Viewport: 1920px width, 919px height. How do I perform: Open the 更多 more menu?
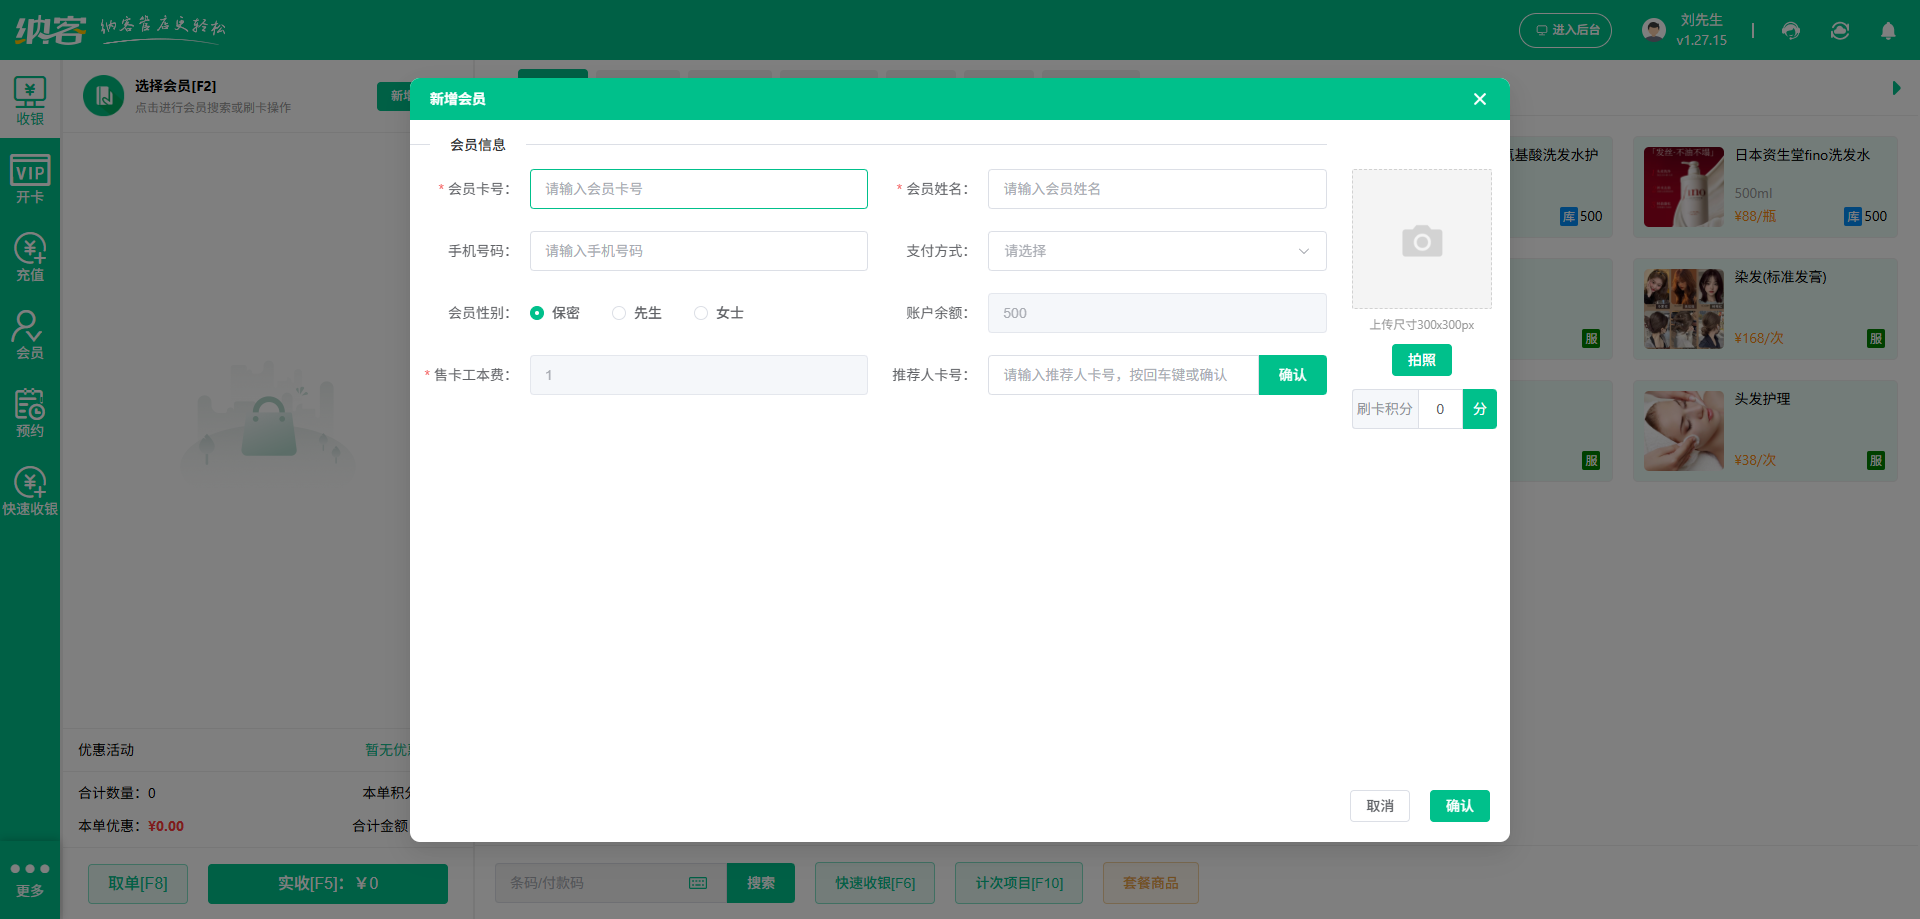(30, 878)
